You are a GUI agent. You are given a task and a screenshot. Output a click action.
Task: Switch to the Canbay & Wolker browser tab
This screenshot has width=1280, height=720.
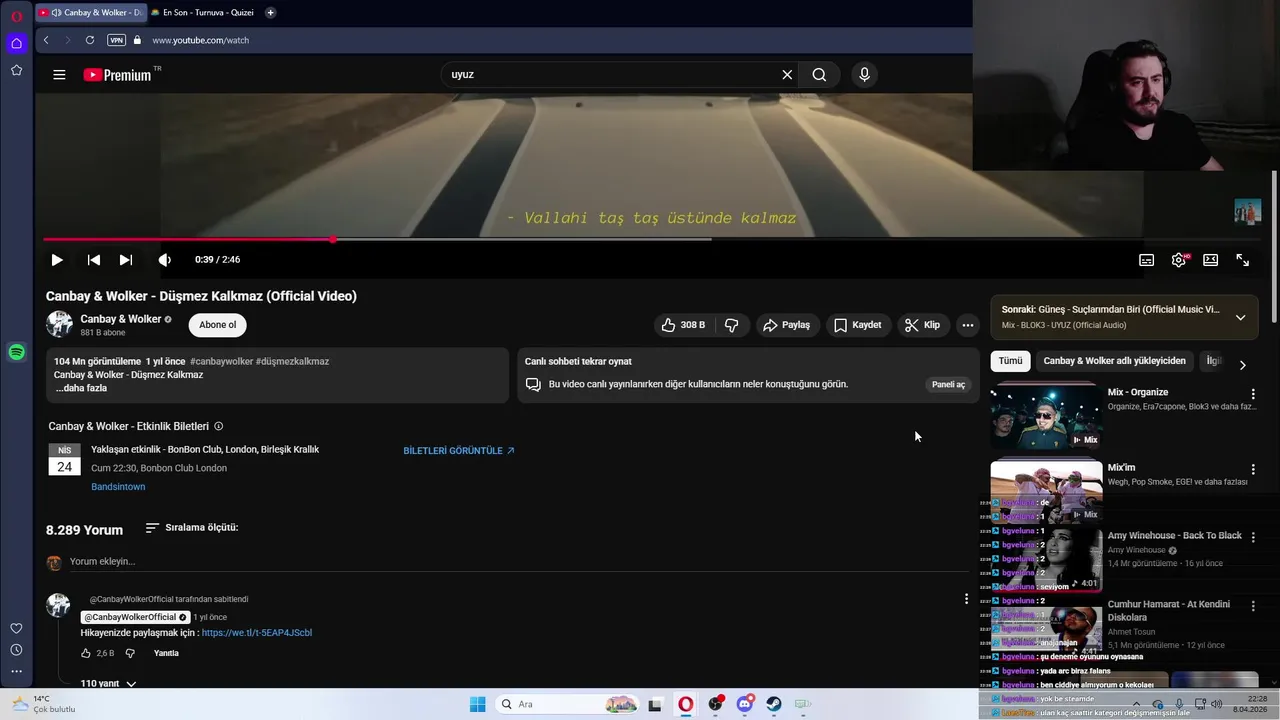[91, 13]
